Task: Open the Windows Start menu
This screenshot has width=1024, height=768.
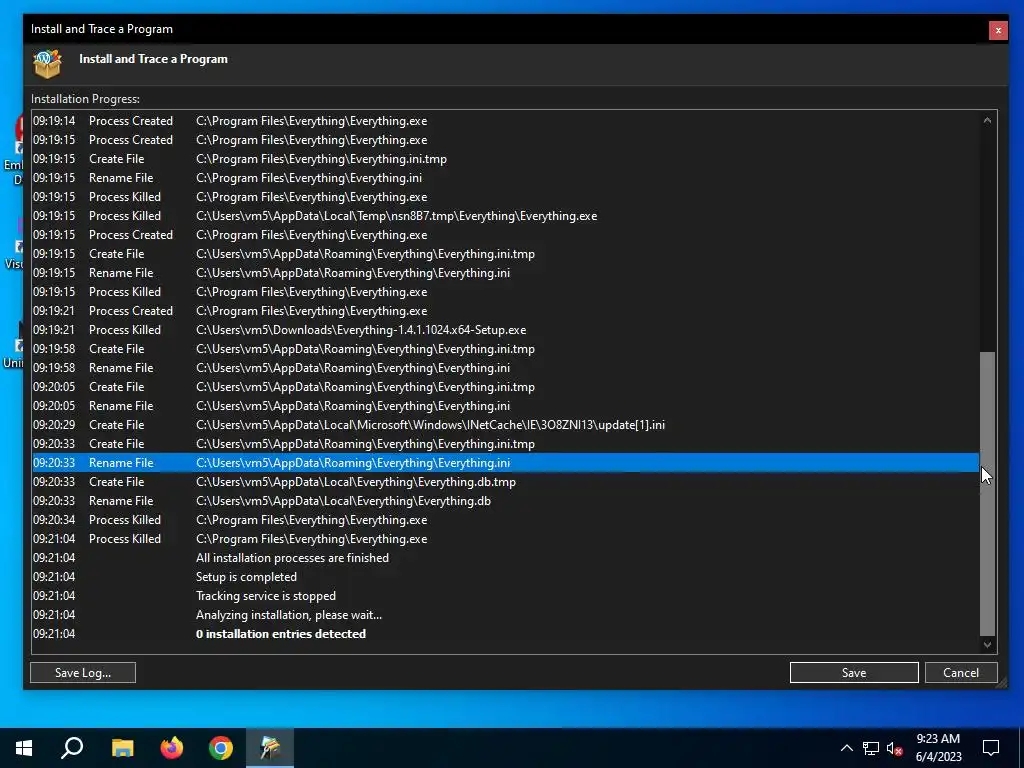Action: [24, 748]
